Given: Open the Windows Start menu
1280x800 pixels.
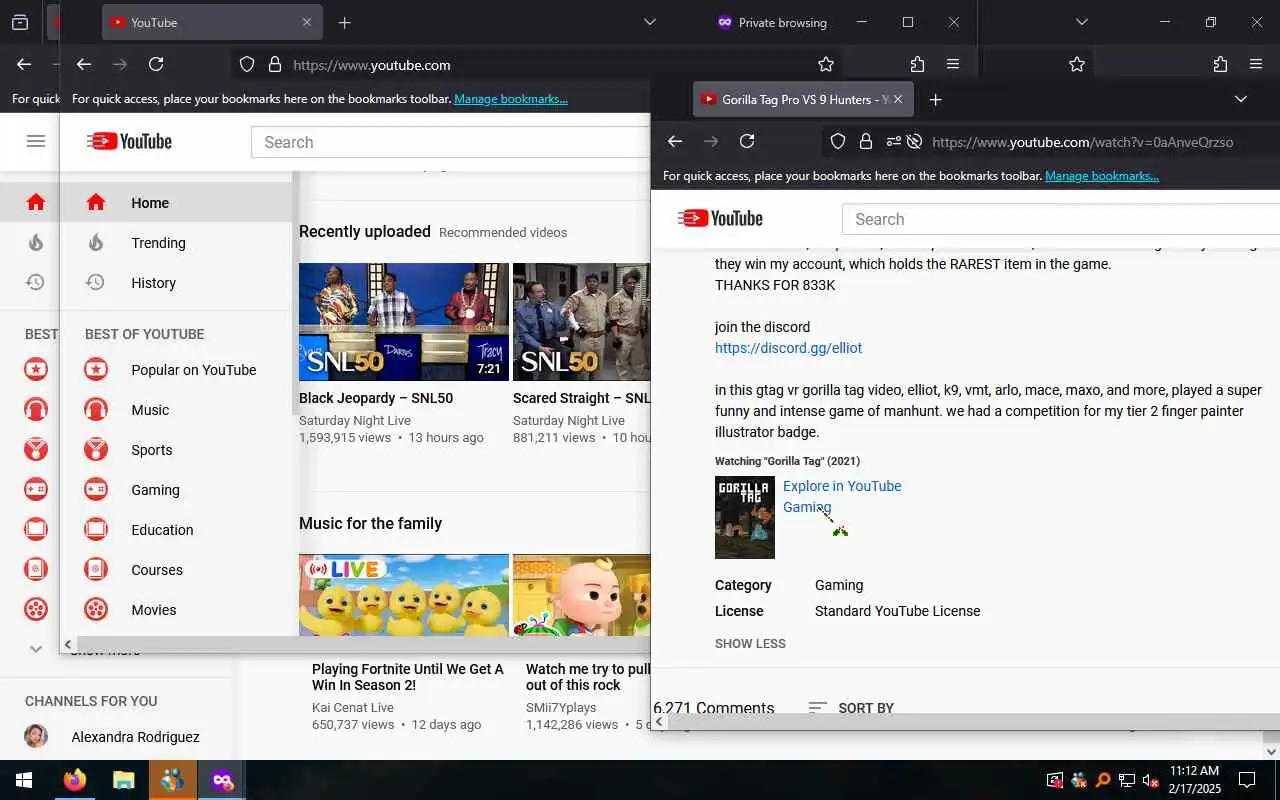Looking at the screenshot, I should coord(24,780).
